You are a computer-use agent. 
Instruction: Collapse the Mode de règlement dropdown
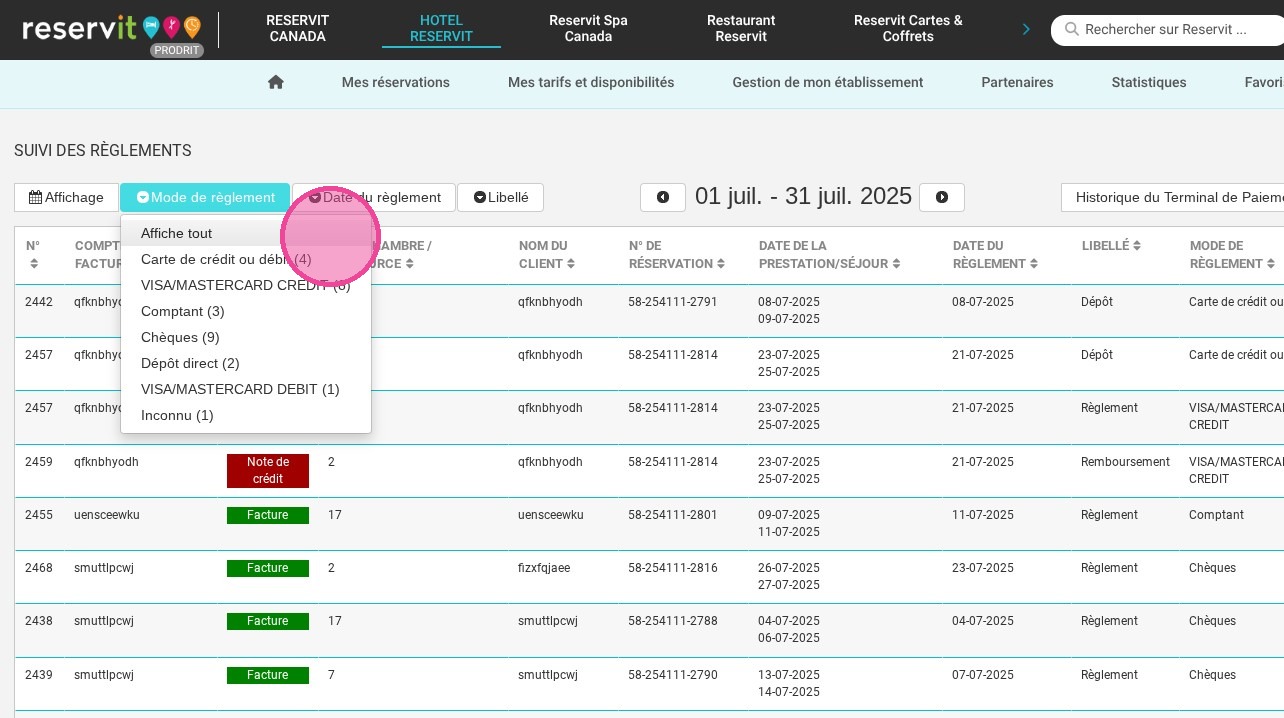(x=205, y=197)
